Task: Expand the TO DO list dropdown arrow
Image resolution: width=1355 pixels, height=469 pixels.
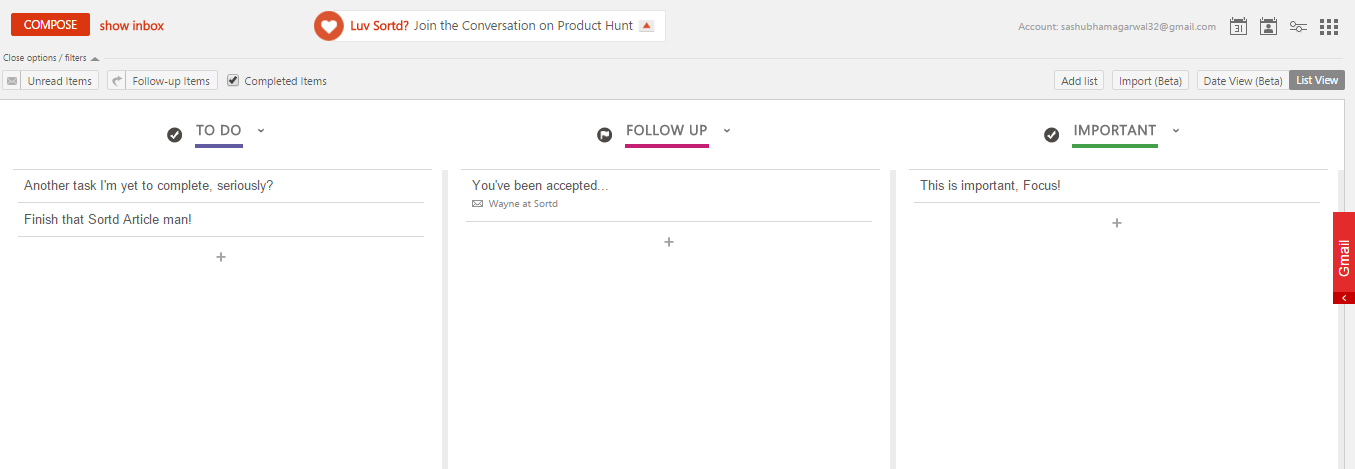Action: point(260,130)
